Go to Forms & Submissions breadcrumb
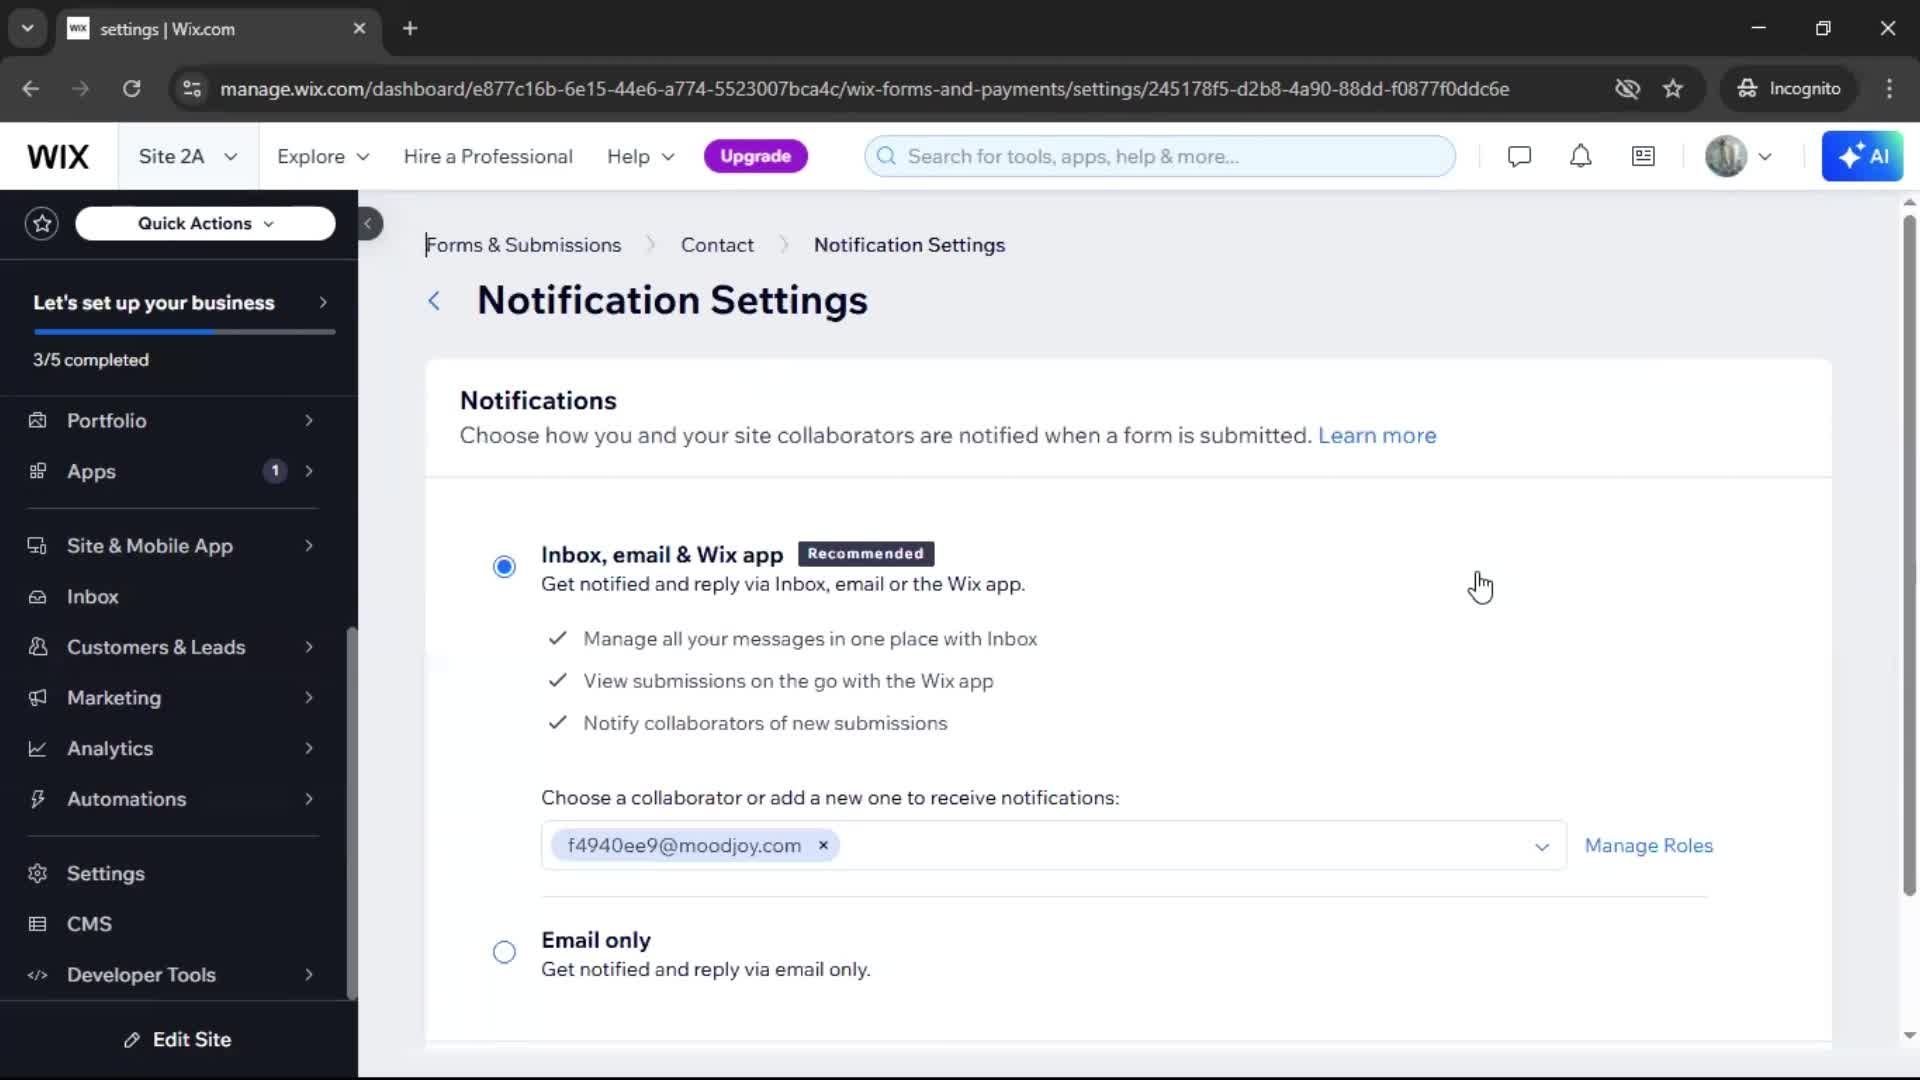This screenshot has height=1080, width=1920. 523,245
